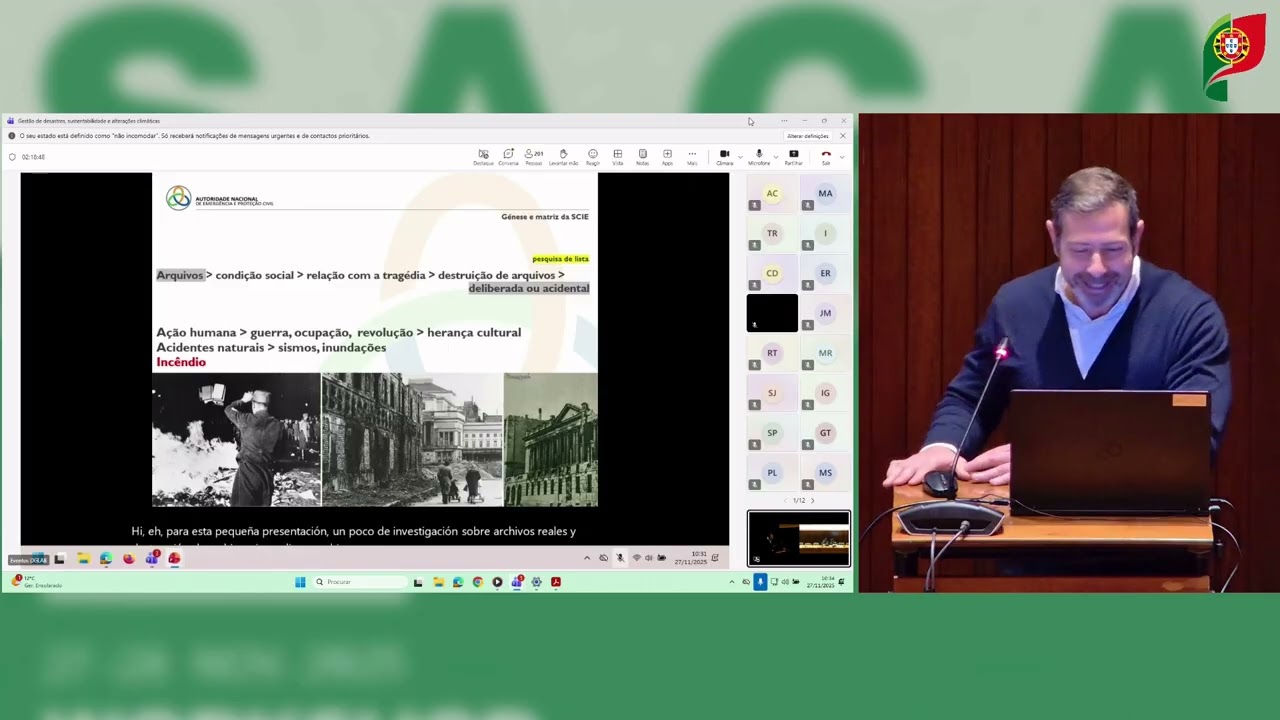Click Alterar definições in the notification bar

coord(808,136)
